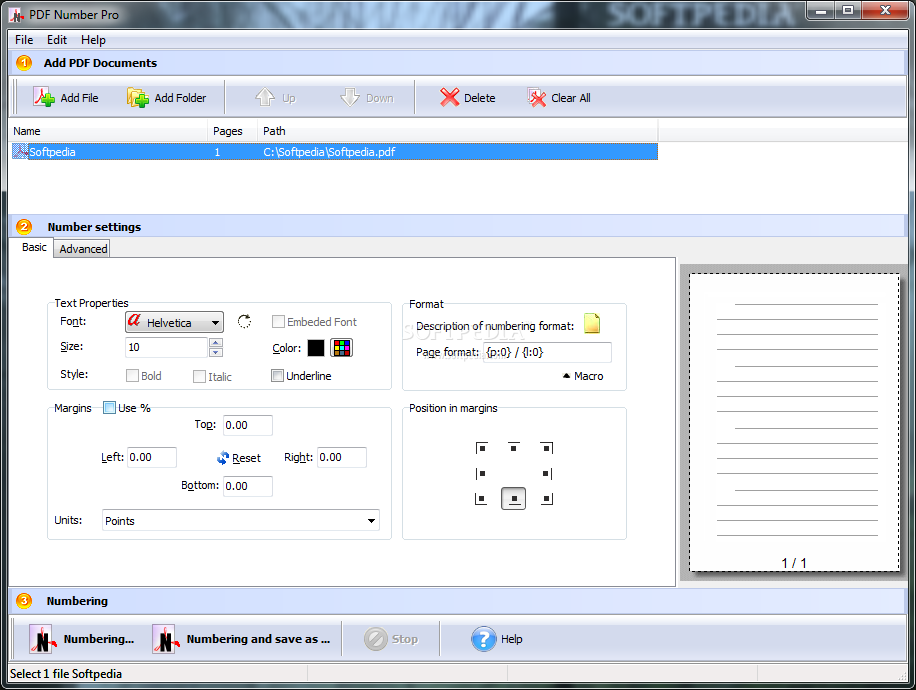Open the multicolor palette picker icon

click(x=342, y=348)
